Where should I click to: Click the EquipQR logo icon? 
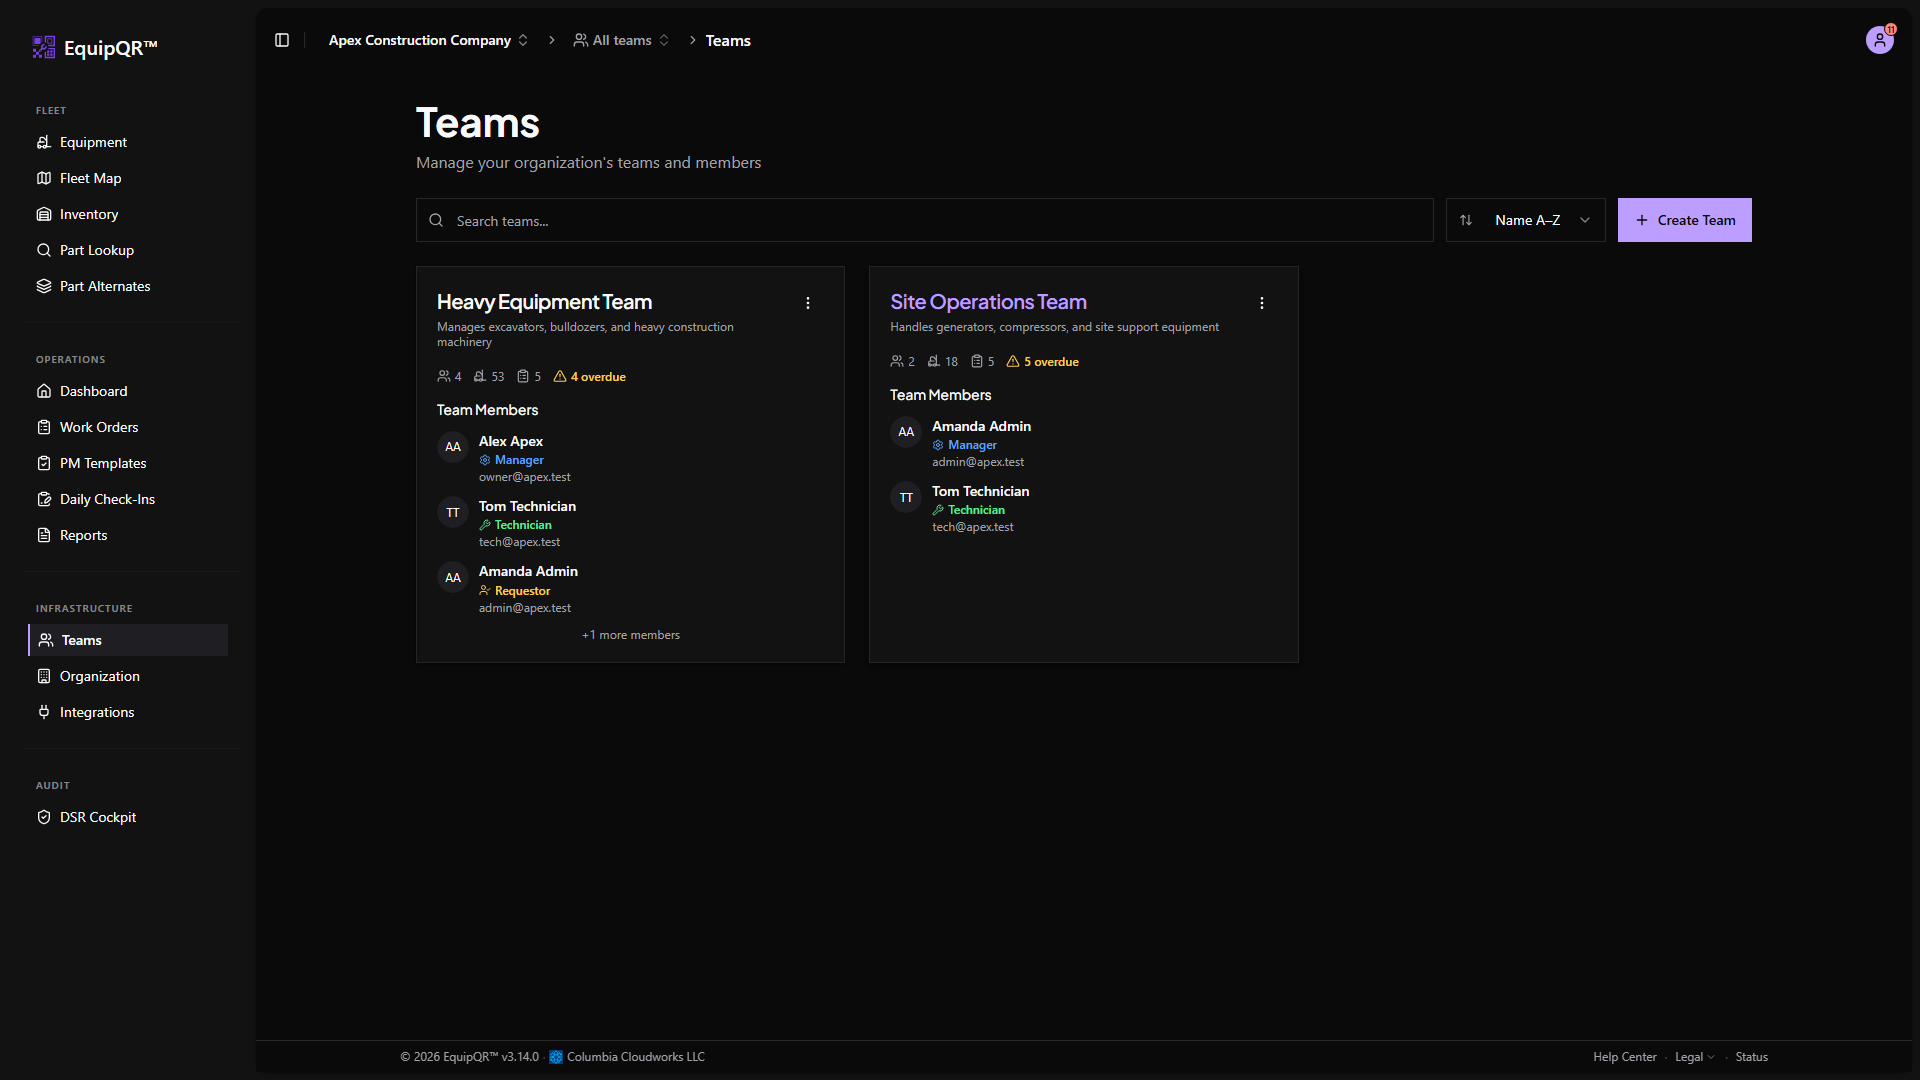tap(44, 47)
